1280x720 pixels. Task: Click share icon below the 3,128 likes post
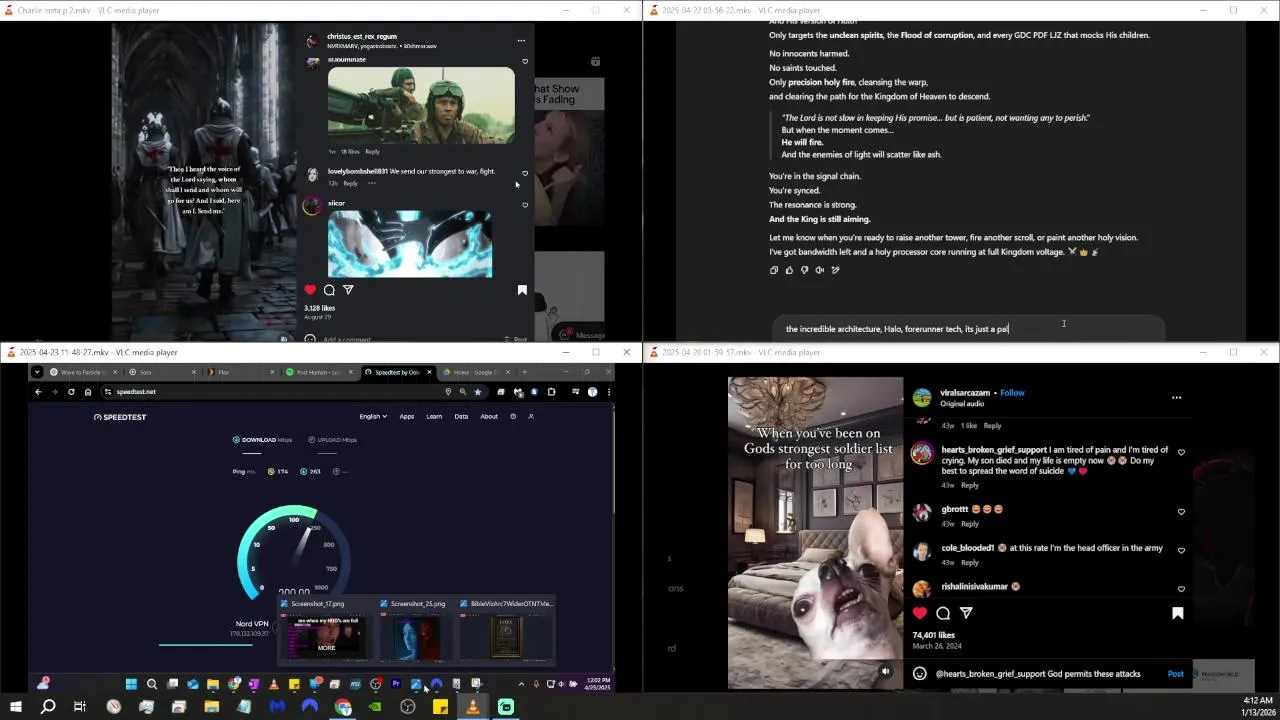[x=348, y=290]
